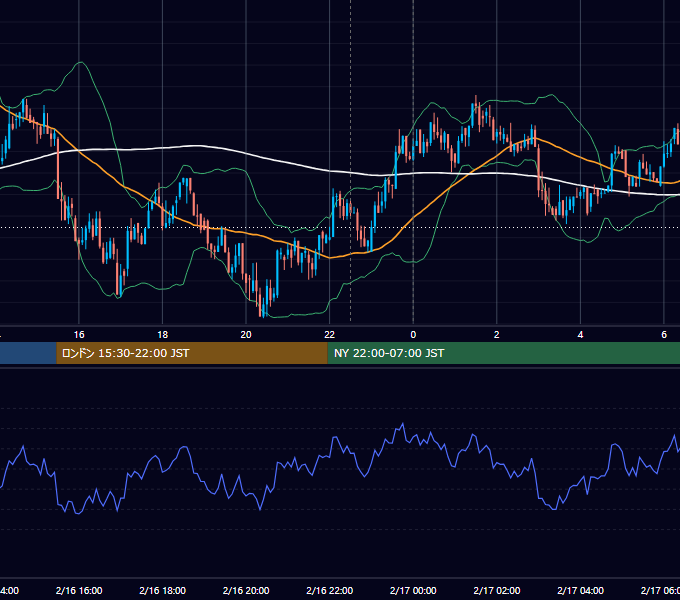Screen dimensions: 680x600
Task: Click the 2/16 18:00 indicator time label
Action: pyautogui.click(x=163, y=590)
